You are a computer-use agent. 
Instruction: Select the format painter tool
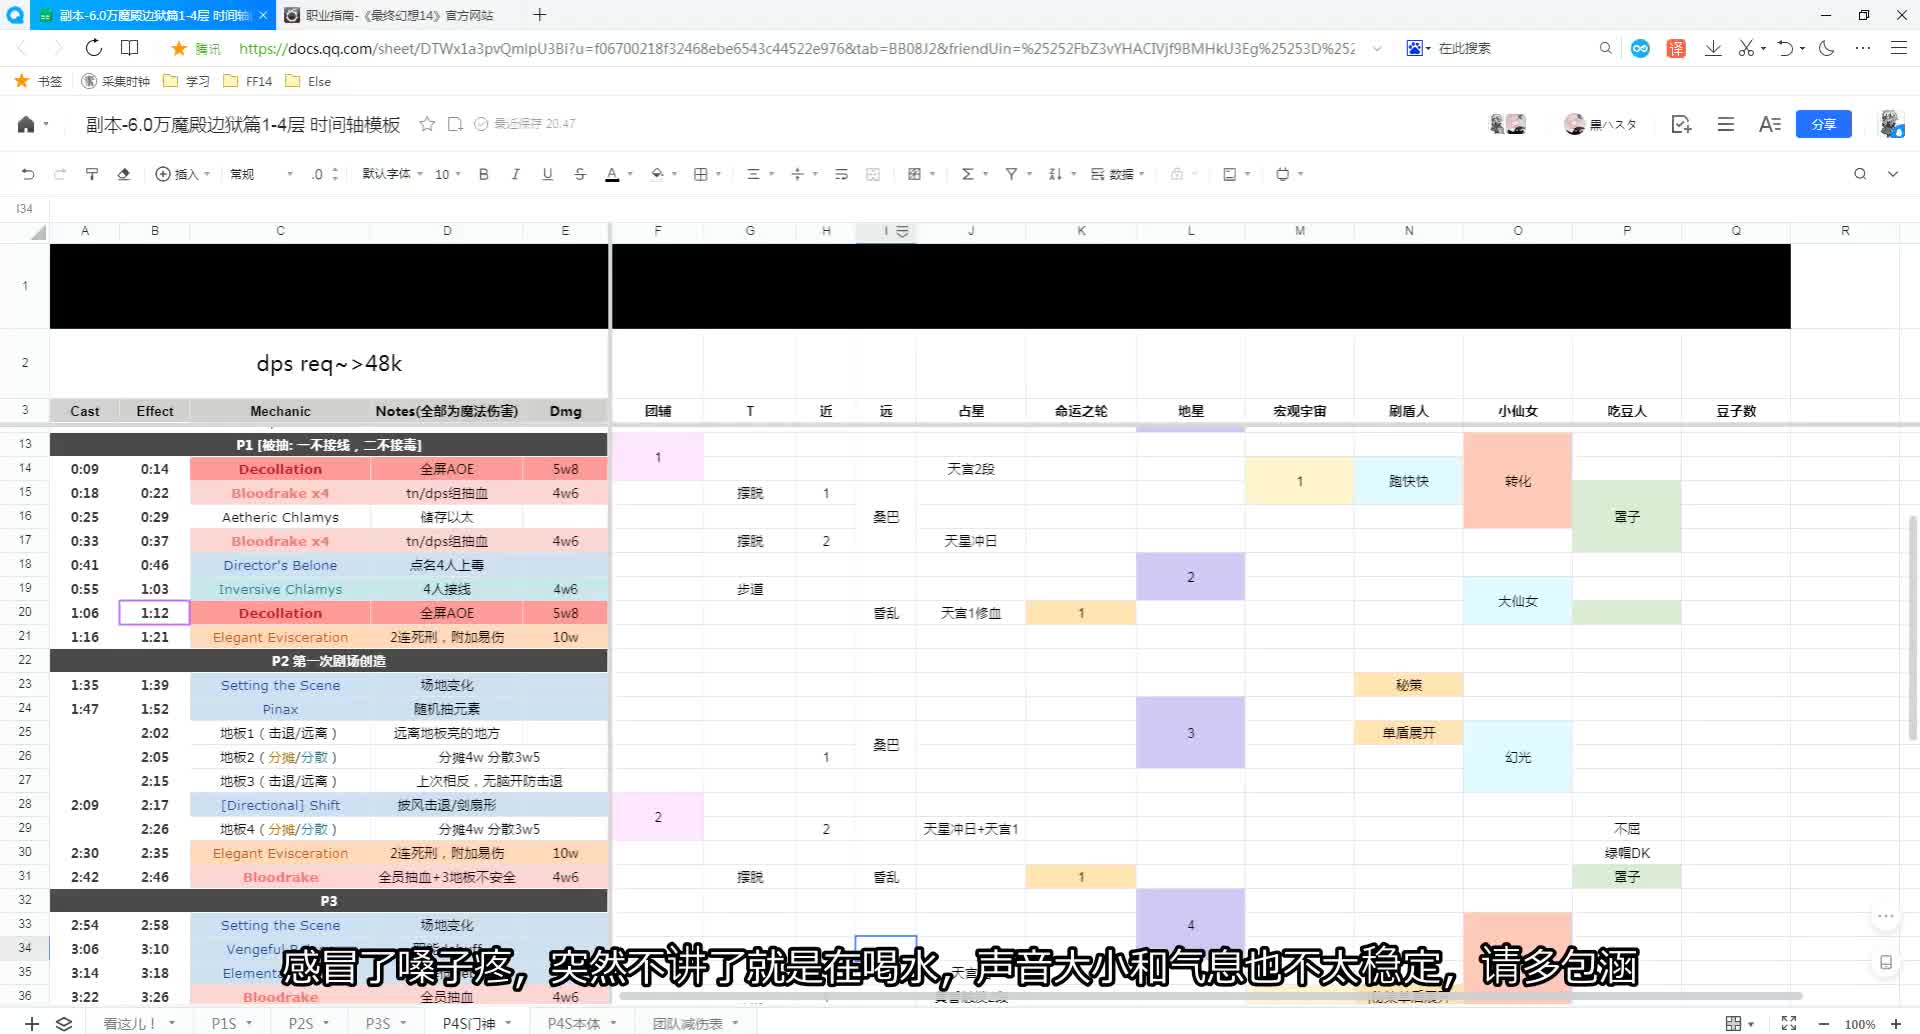click(93, 173)
